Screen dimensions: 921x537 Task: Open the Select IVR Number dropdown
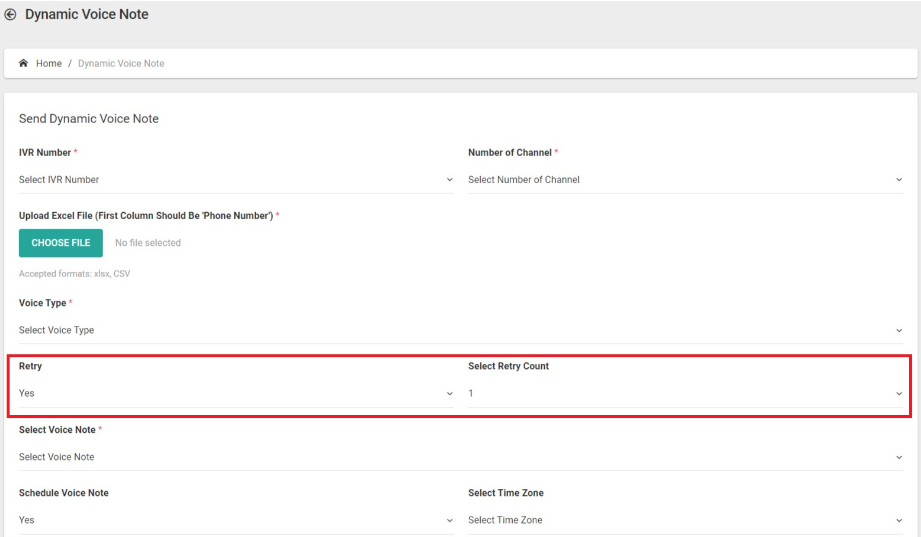tap(236, 180)
